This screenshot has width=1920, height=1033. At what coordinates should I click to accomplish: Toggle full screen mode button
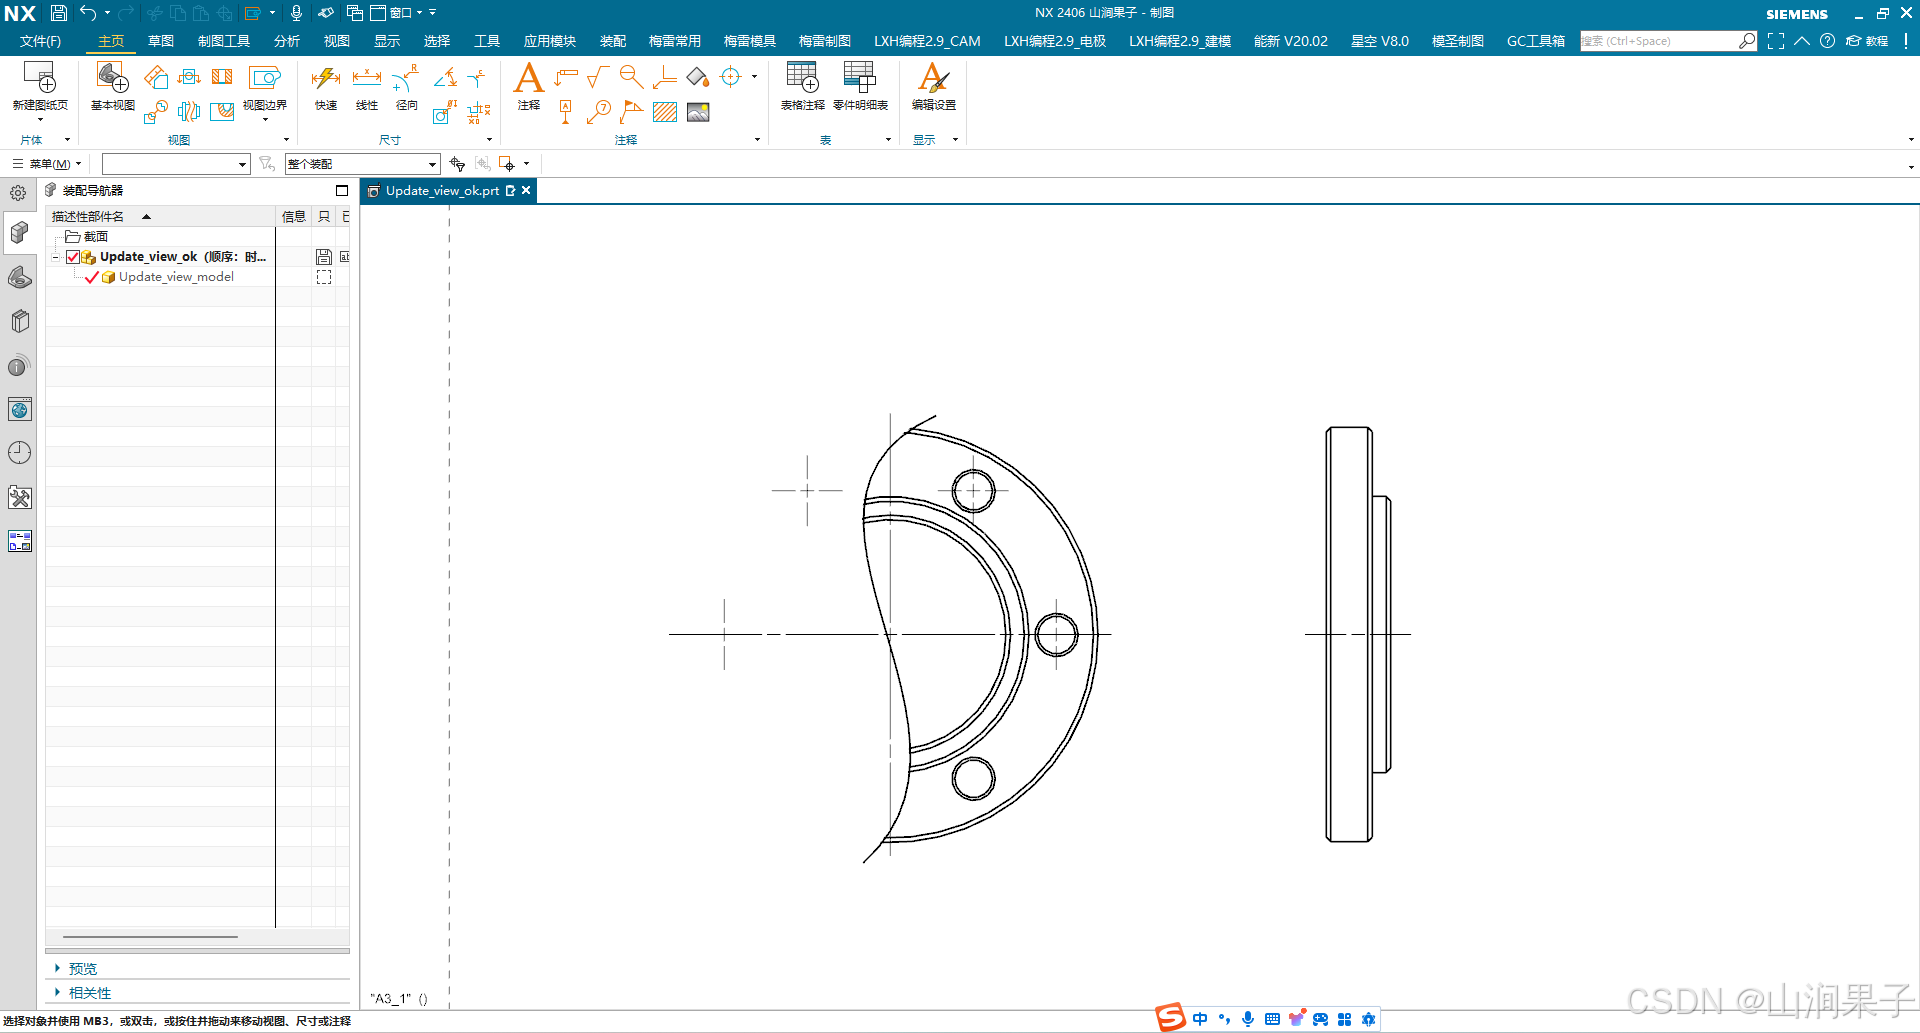pyautogui.click(x=1776, y=41)
